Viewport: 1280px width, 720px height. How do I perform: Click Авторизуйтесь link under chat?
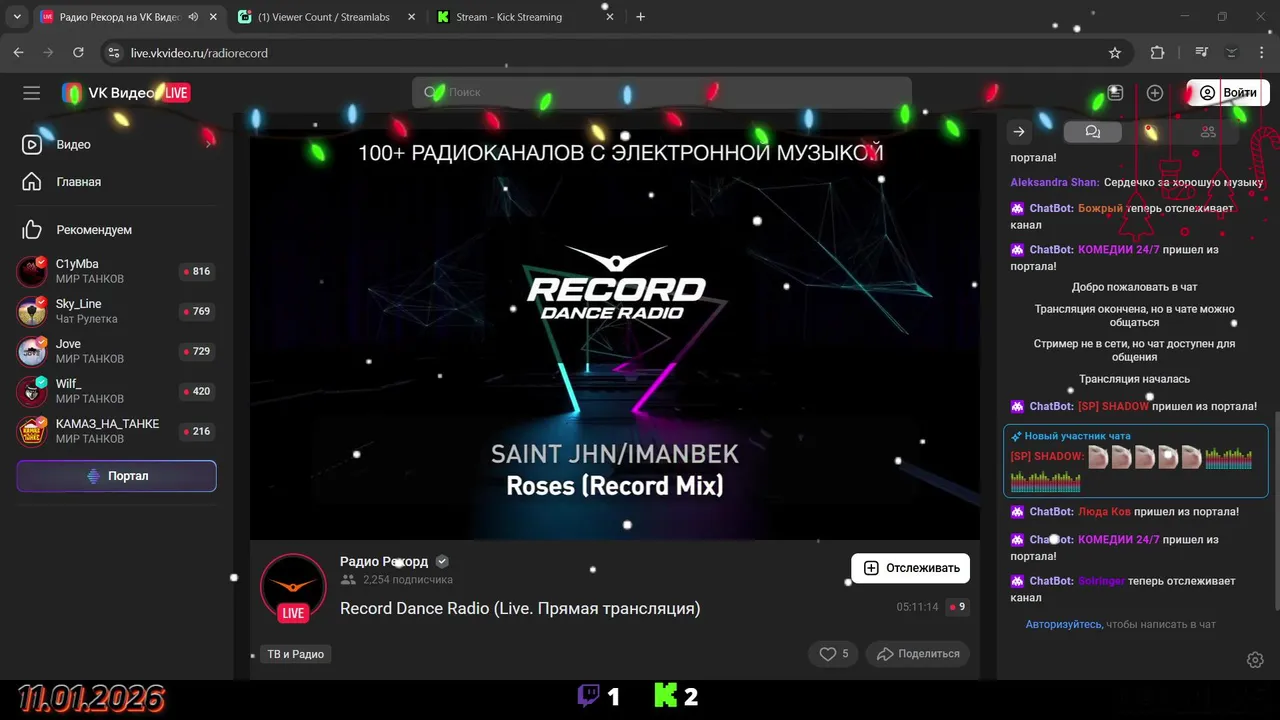pos(1064,624)
